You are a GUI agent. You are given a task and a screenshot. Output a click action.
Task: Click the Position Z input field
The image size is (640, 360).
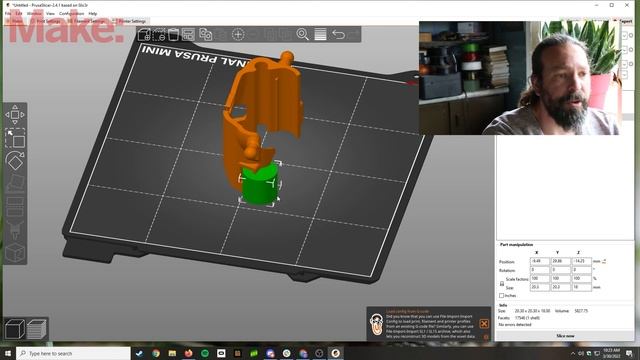pyautogui.click(x=582, y=261)
